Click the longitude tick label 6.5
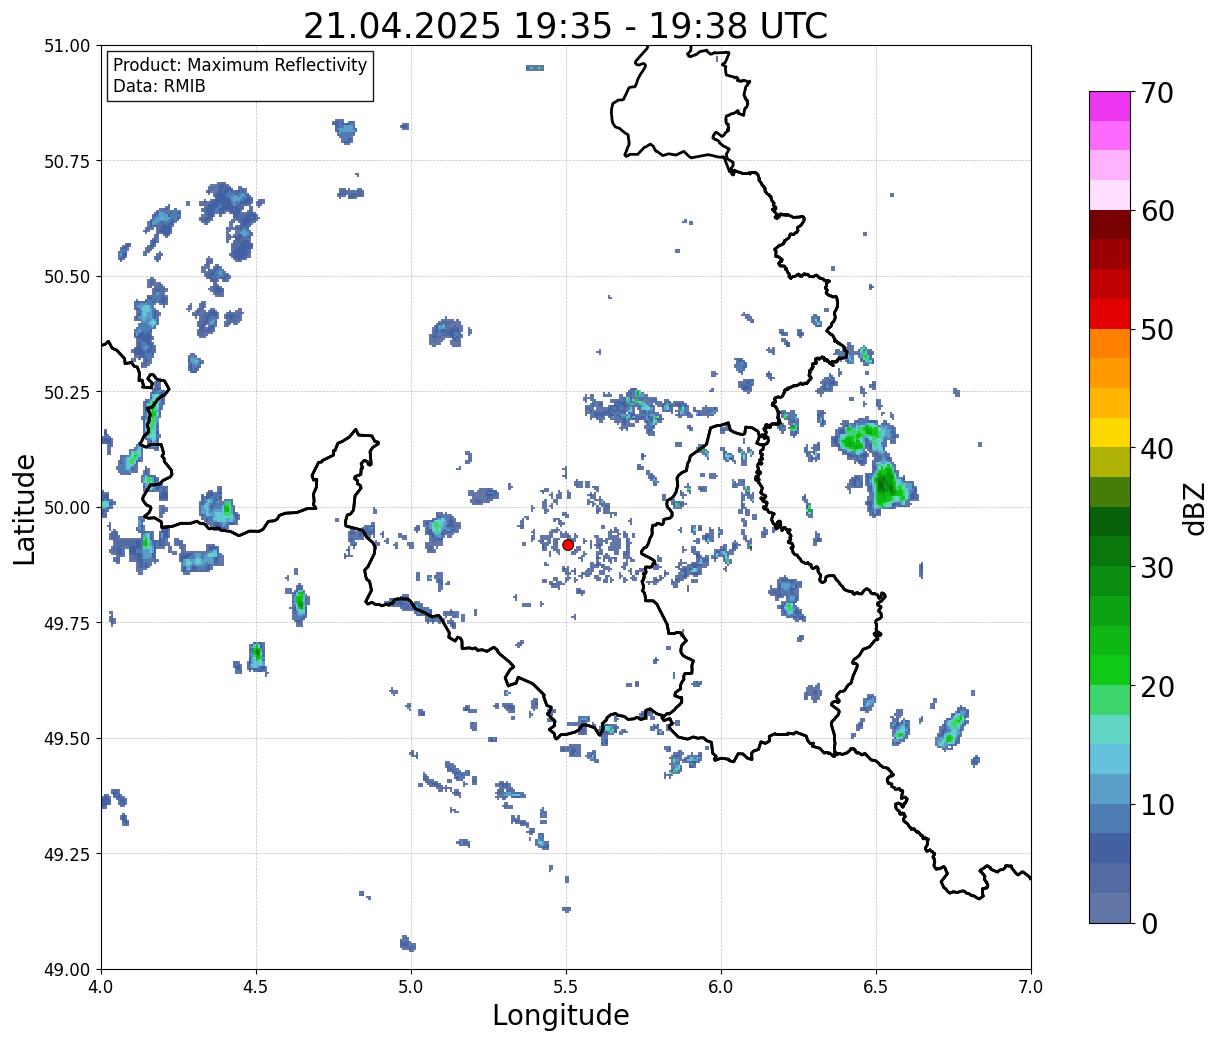The width and height of the screenshot is (1219, 1040). coord(876,987)
